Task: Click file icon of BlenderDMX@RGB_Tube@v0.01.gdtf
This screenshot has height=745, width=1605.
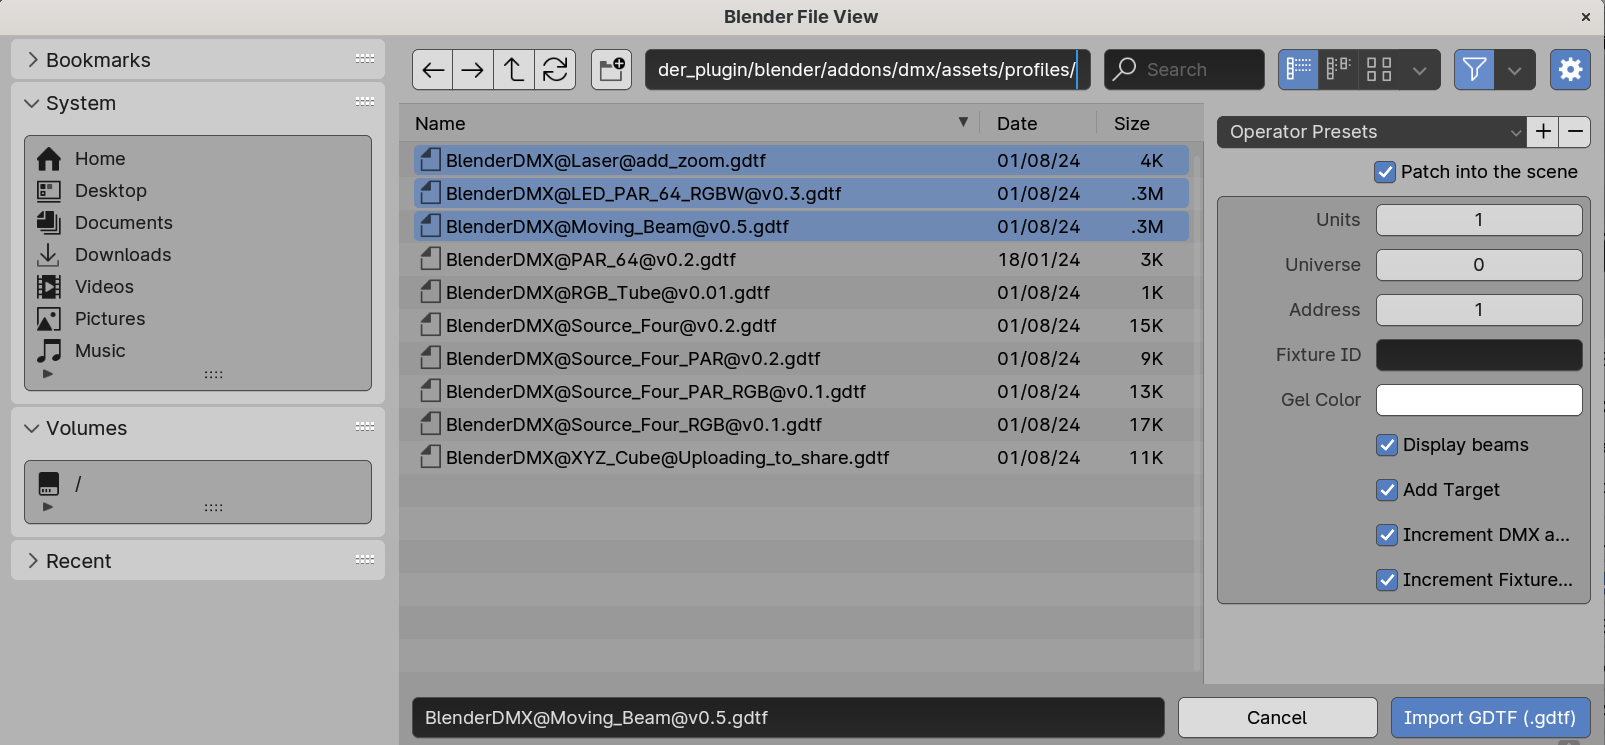Action: point(431,292)
